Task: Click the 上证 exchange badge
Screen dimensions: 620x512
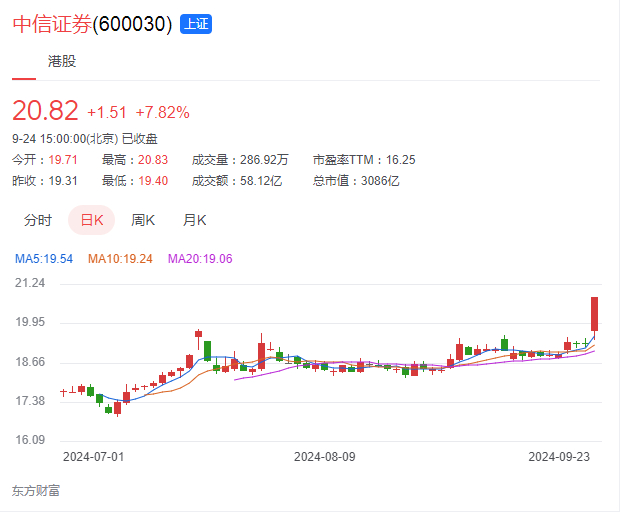Action: click(x=196, y=24)
